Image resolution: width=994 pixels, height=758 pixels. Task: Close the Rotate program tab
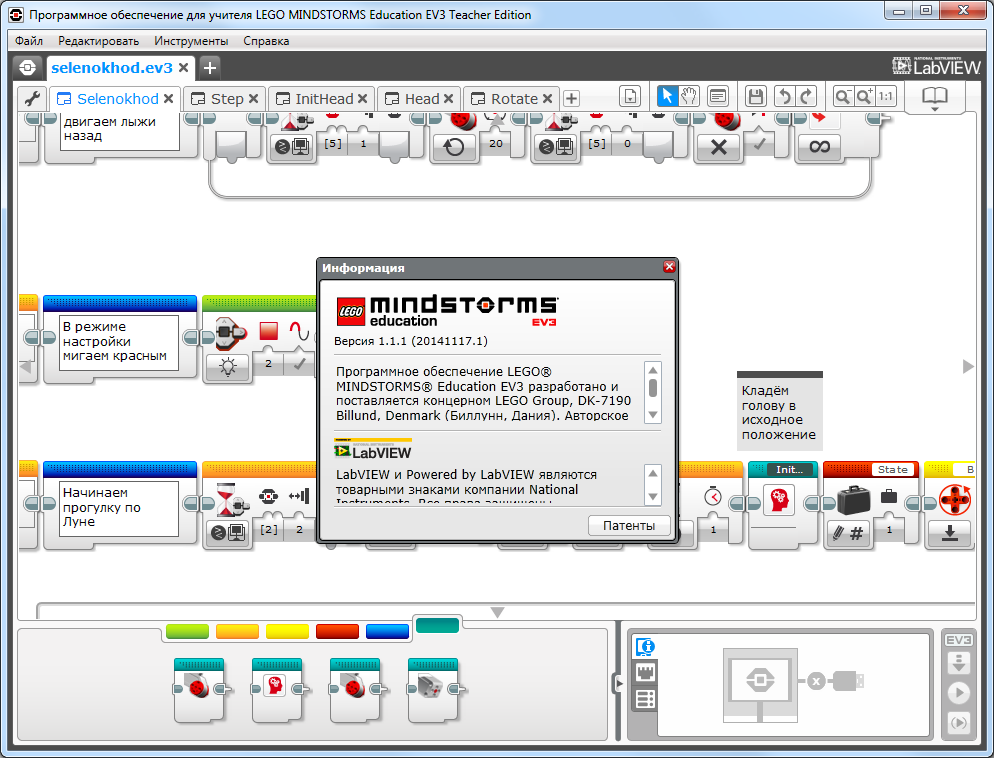(547, 99)
